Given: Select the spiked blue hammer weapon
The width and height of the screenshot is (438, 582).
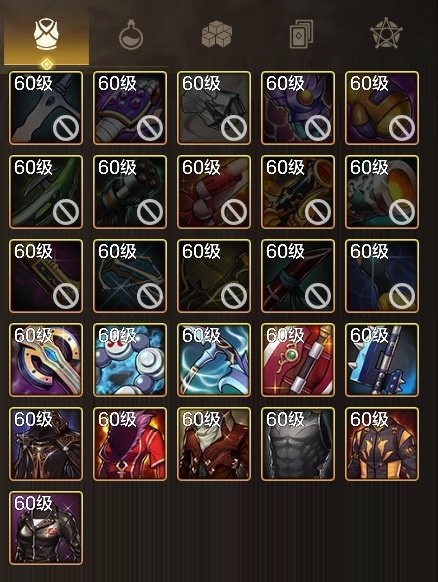Looking at the screenshot, I should 382,360.
